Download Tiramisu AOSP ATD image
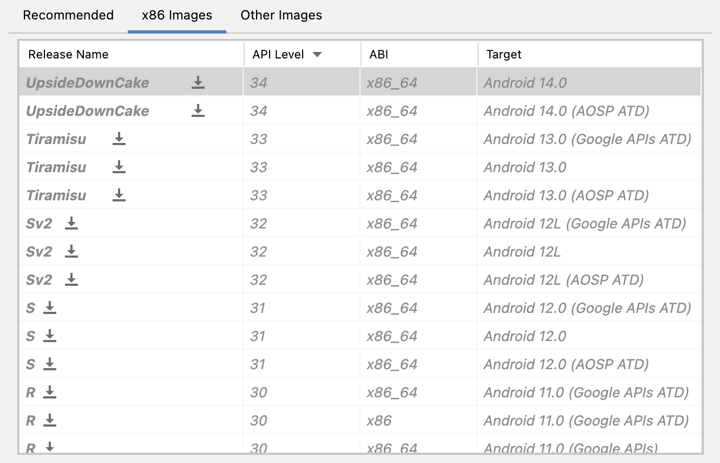The image size is (720, 463). (119, 195)
